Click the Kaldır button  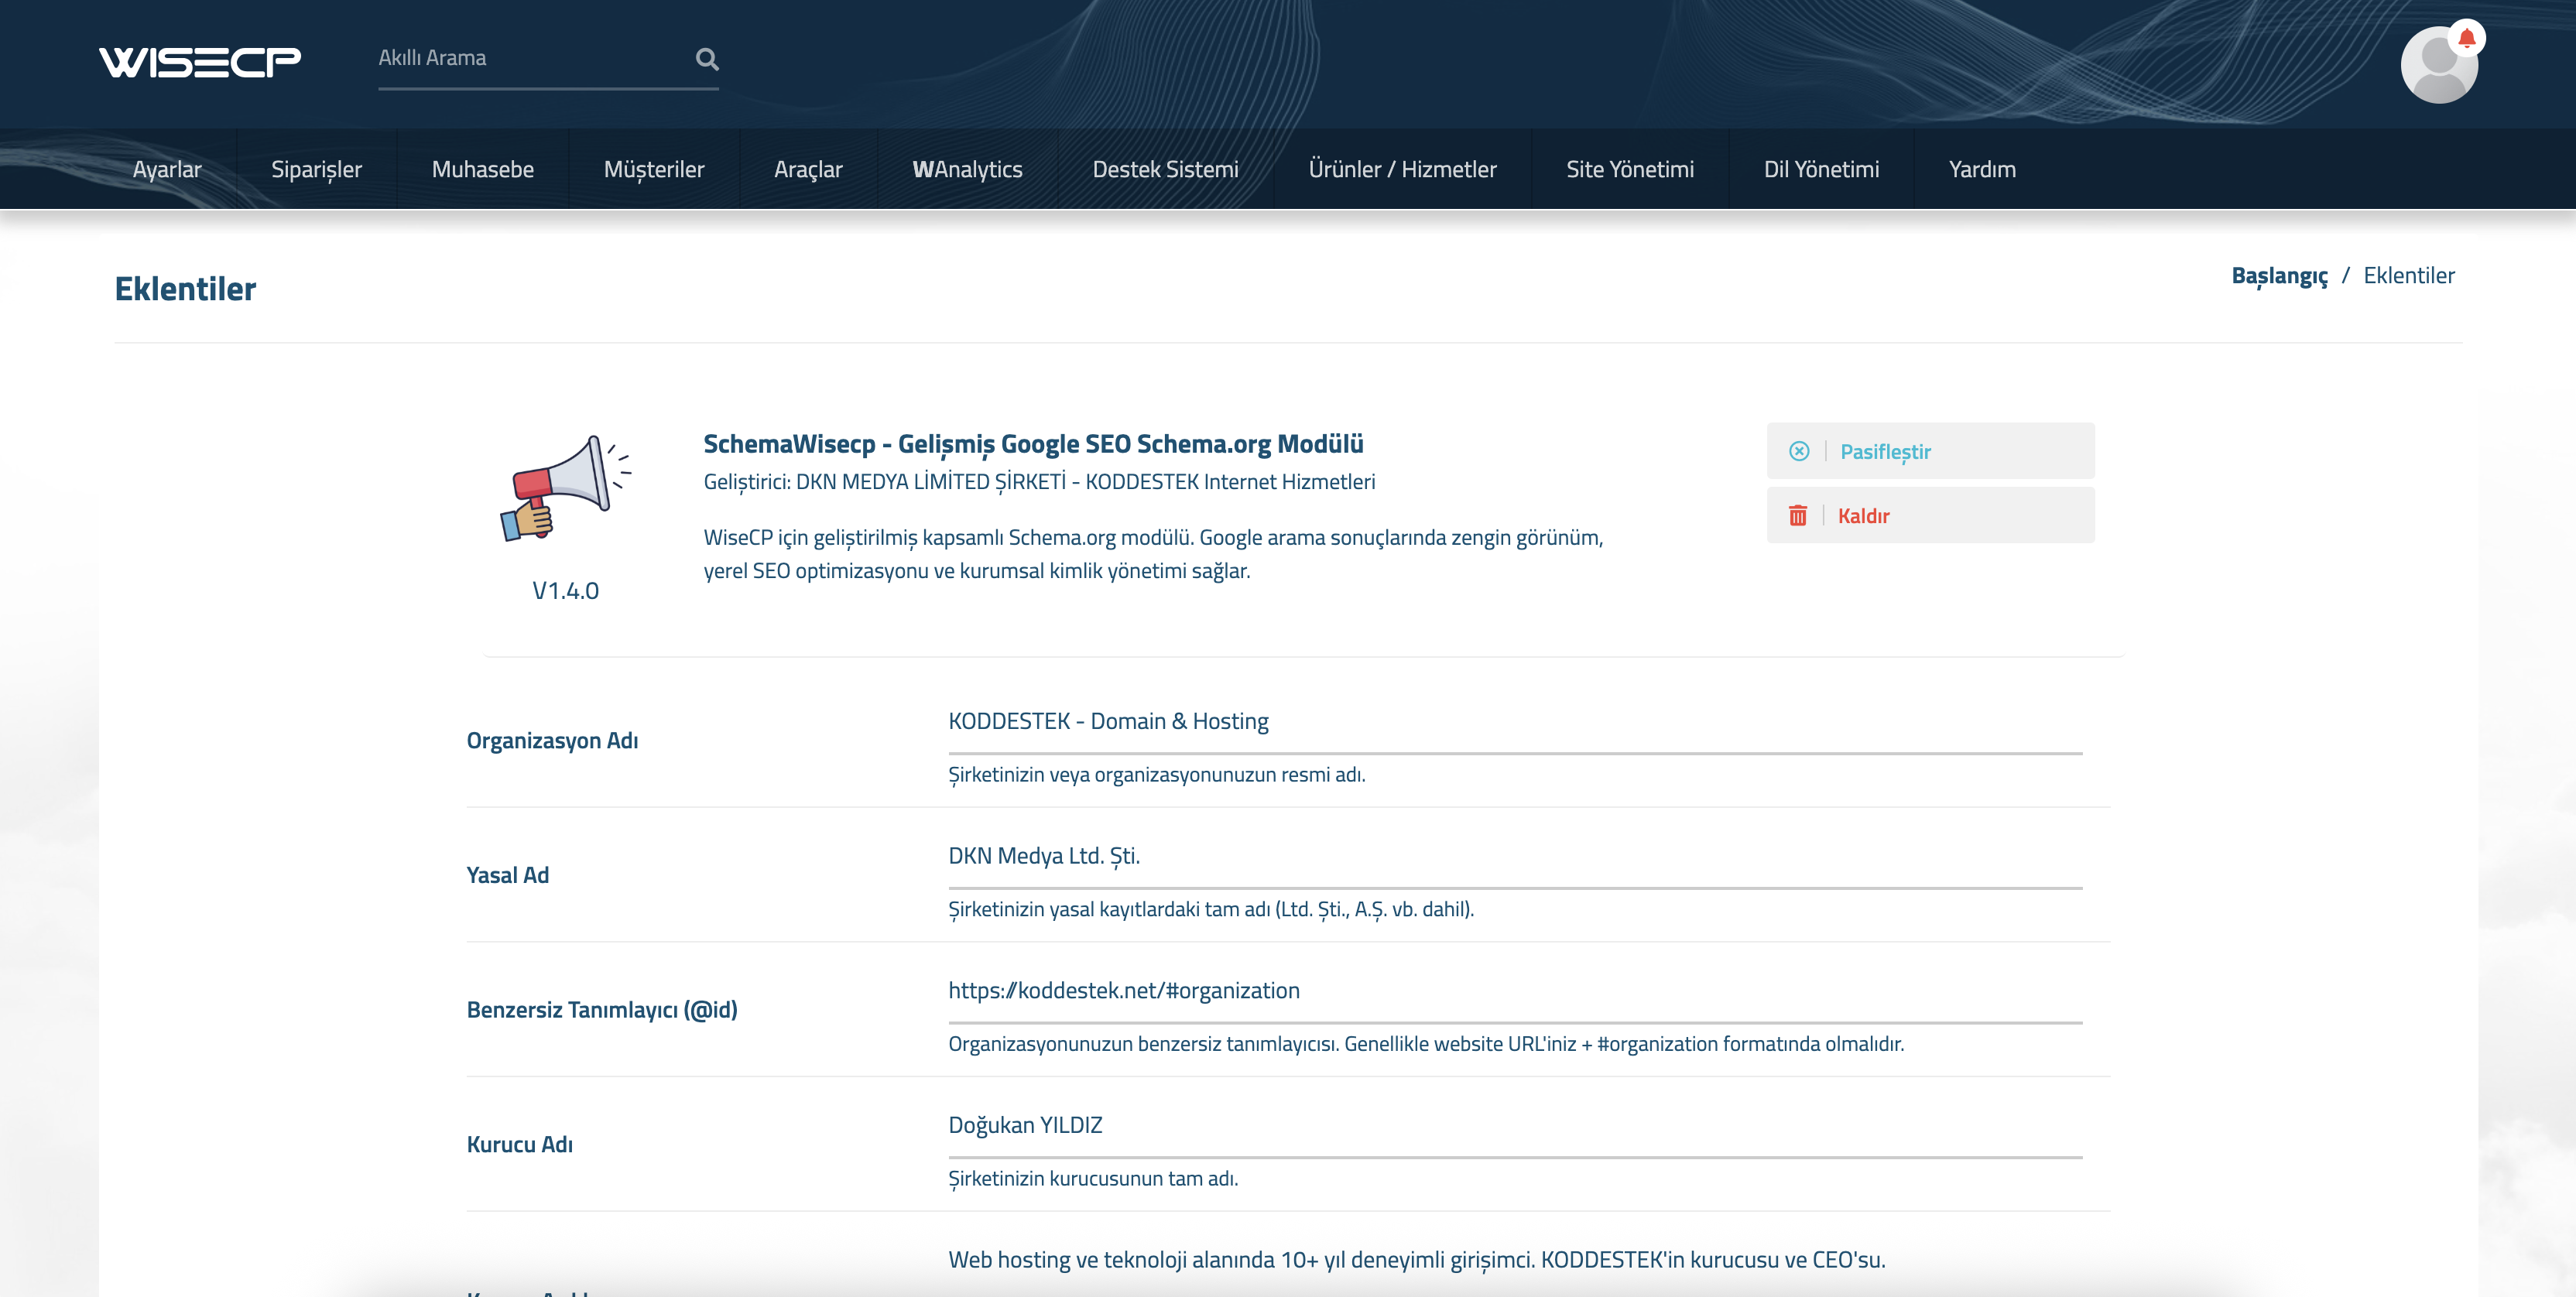[x=1929, y=516]
